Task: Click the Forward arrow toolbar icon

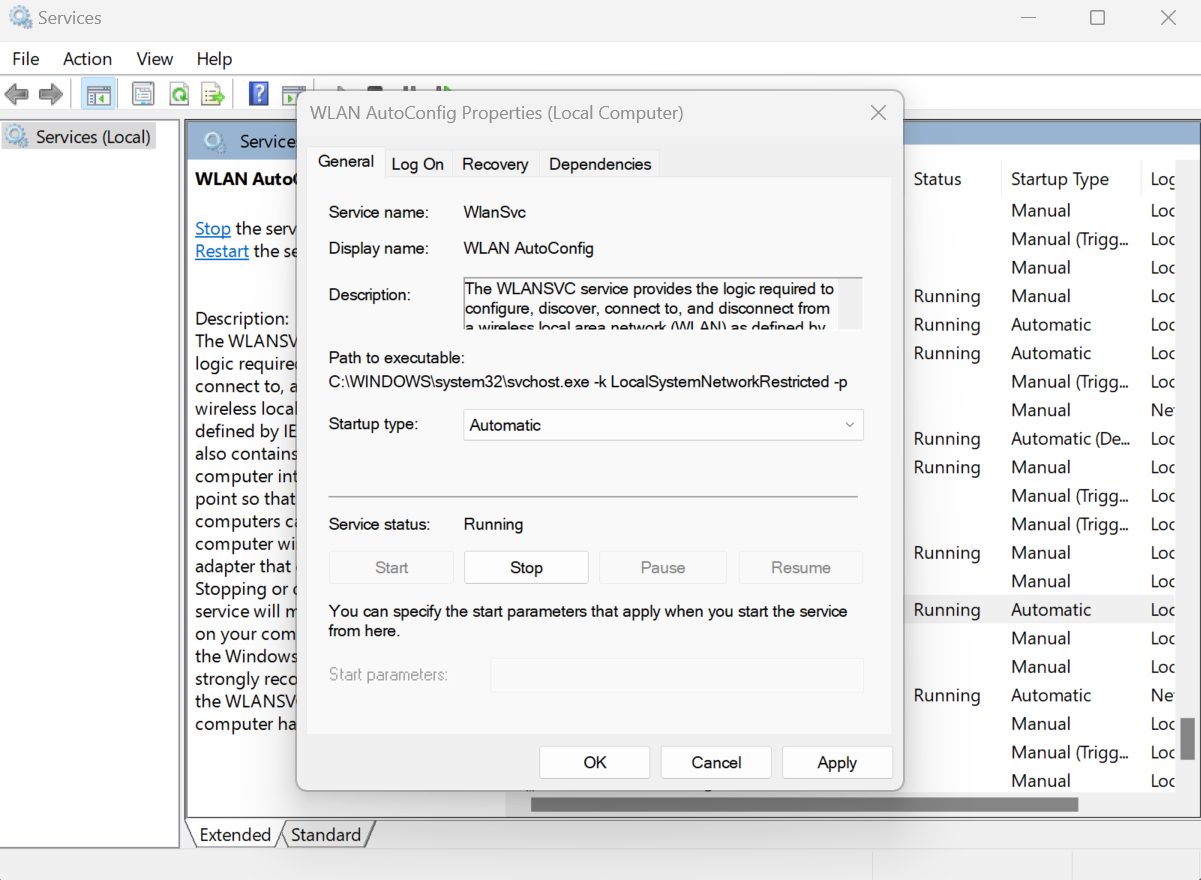Action: 50,95
